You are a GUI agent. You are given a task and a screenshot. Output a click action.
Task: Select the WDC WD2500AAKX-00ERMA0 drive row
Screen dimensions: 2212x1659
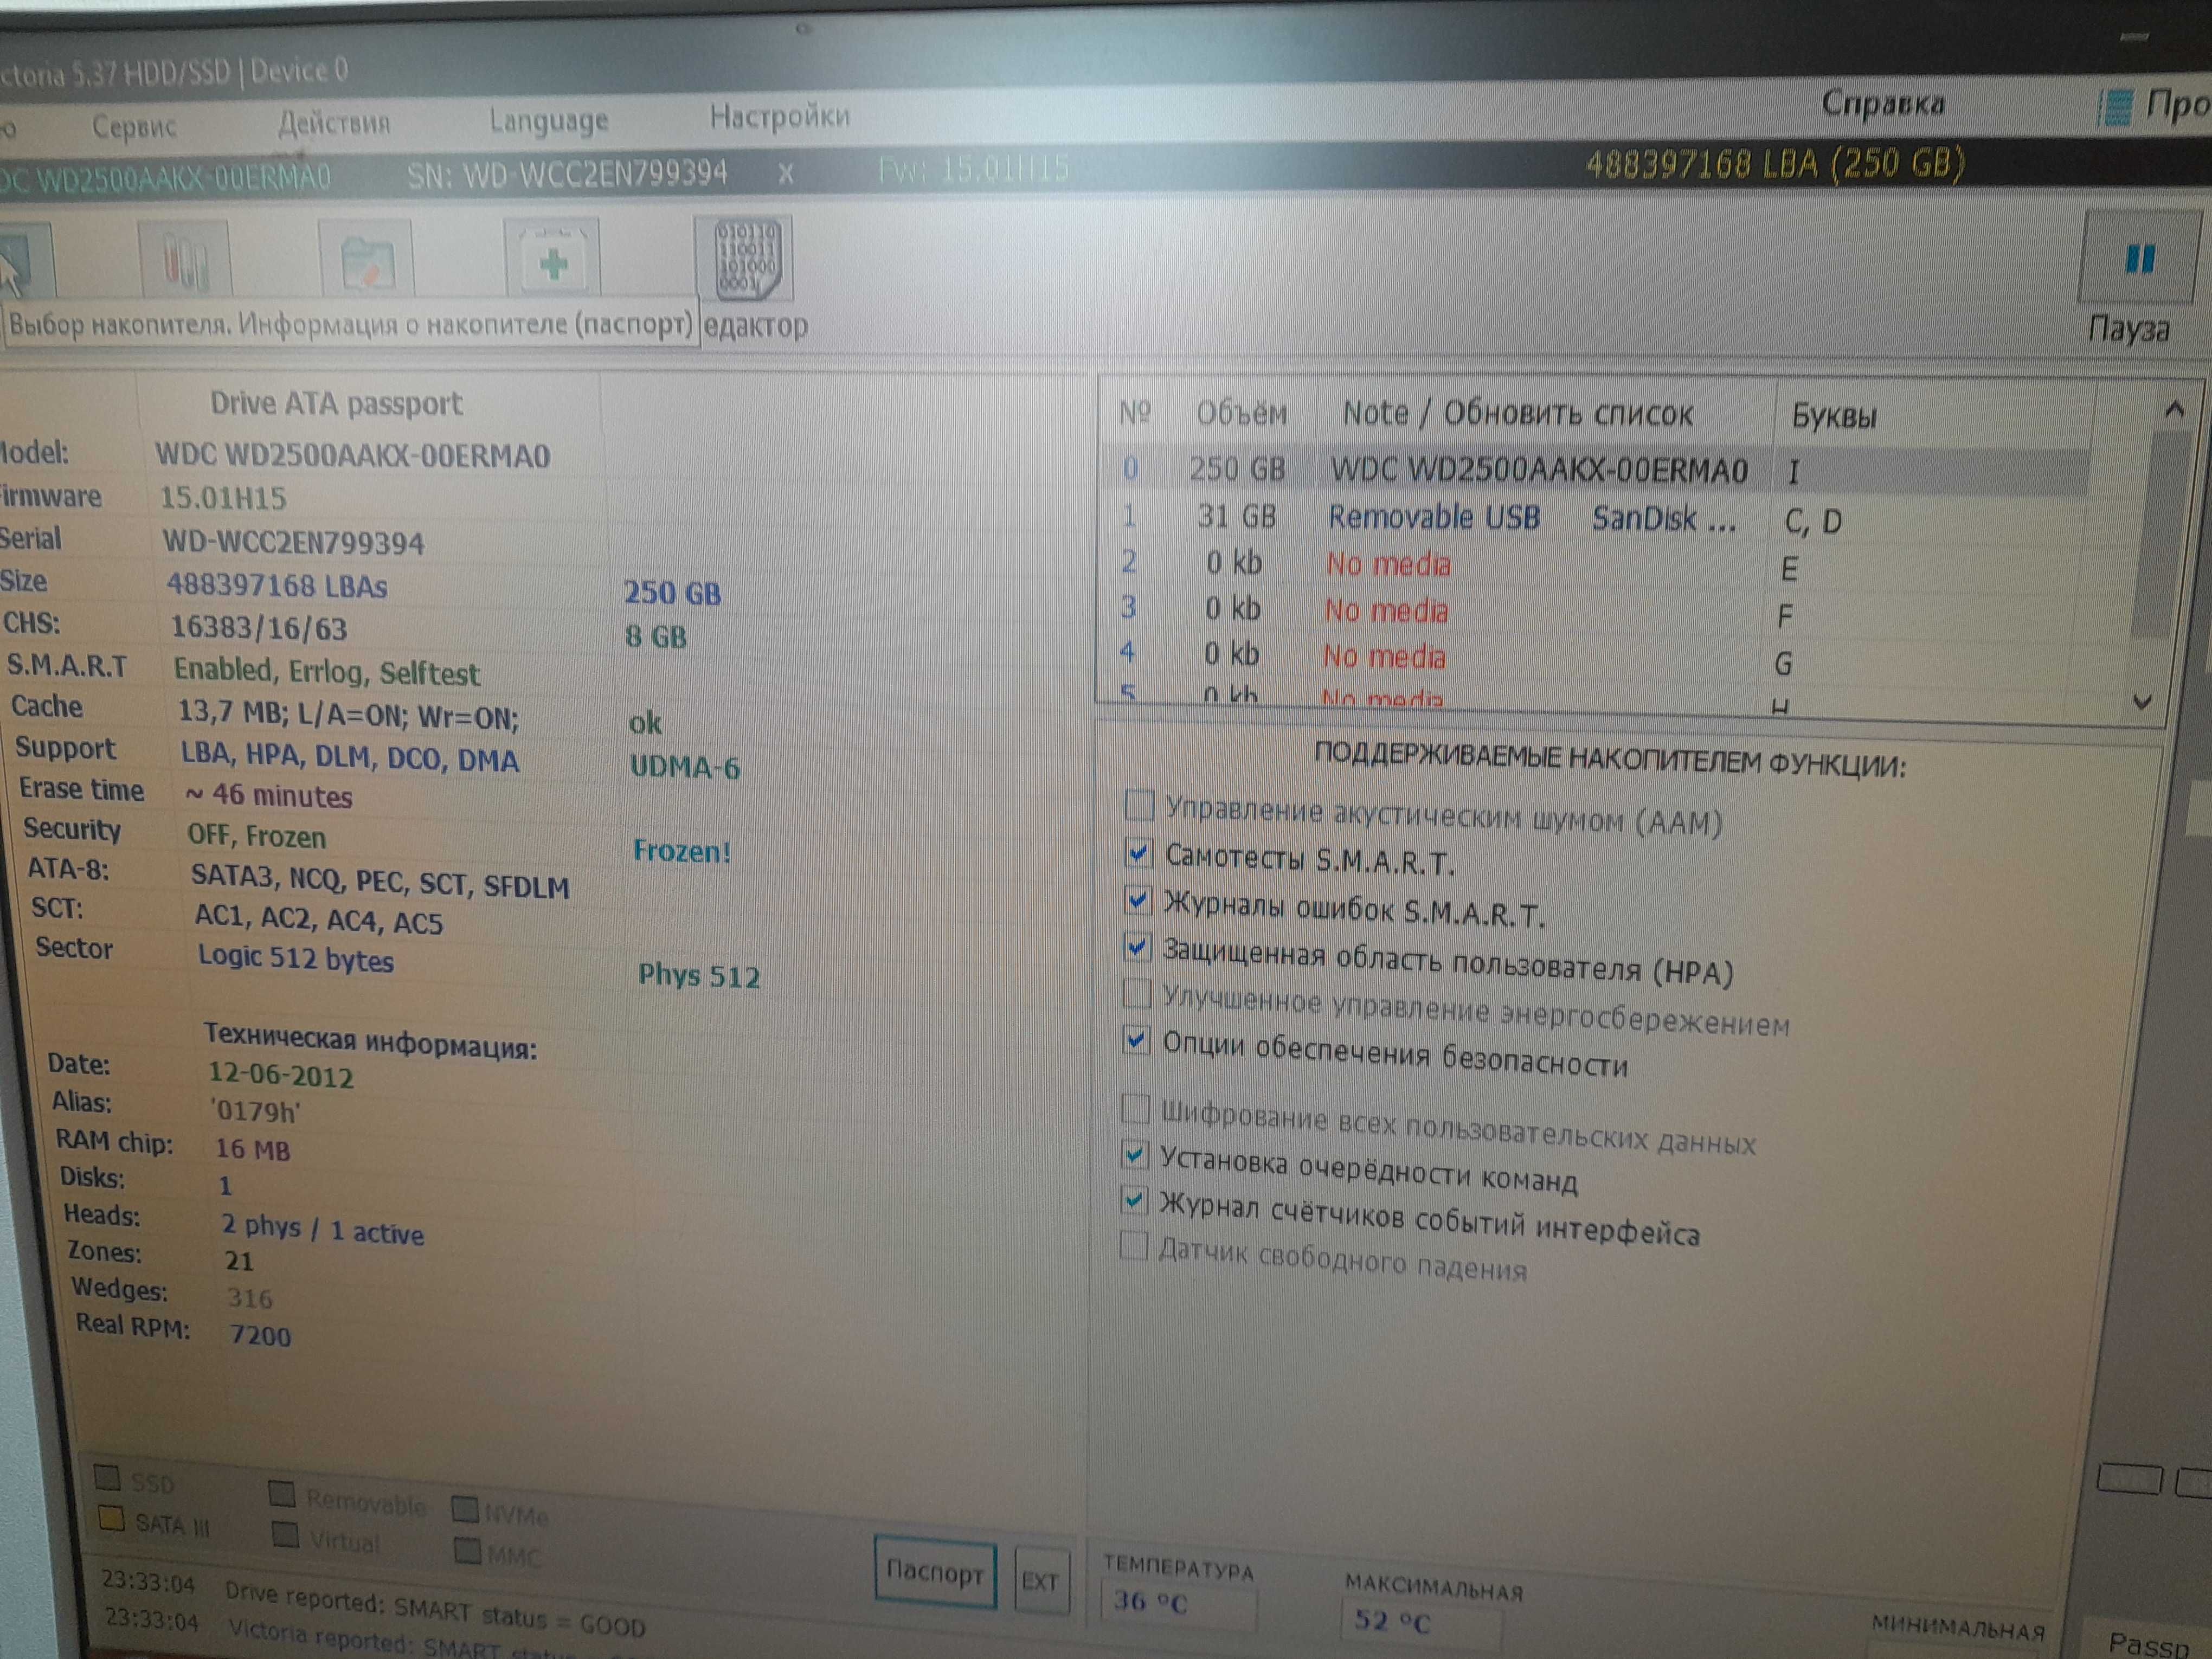click(1595, 470)
